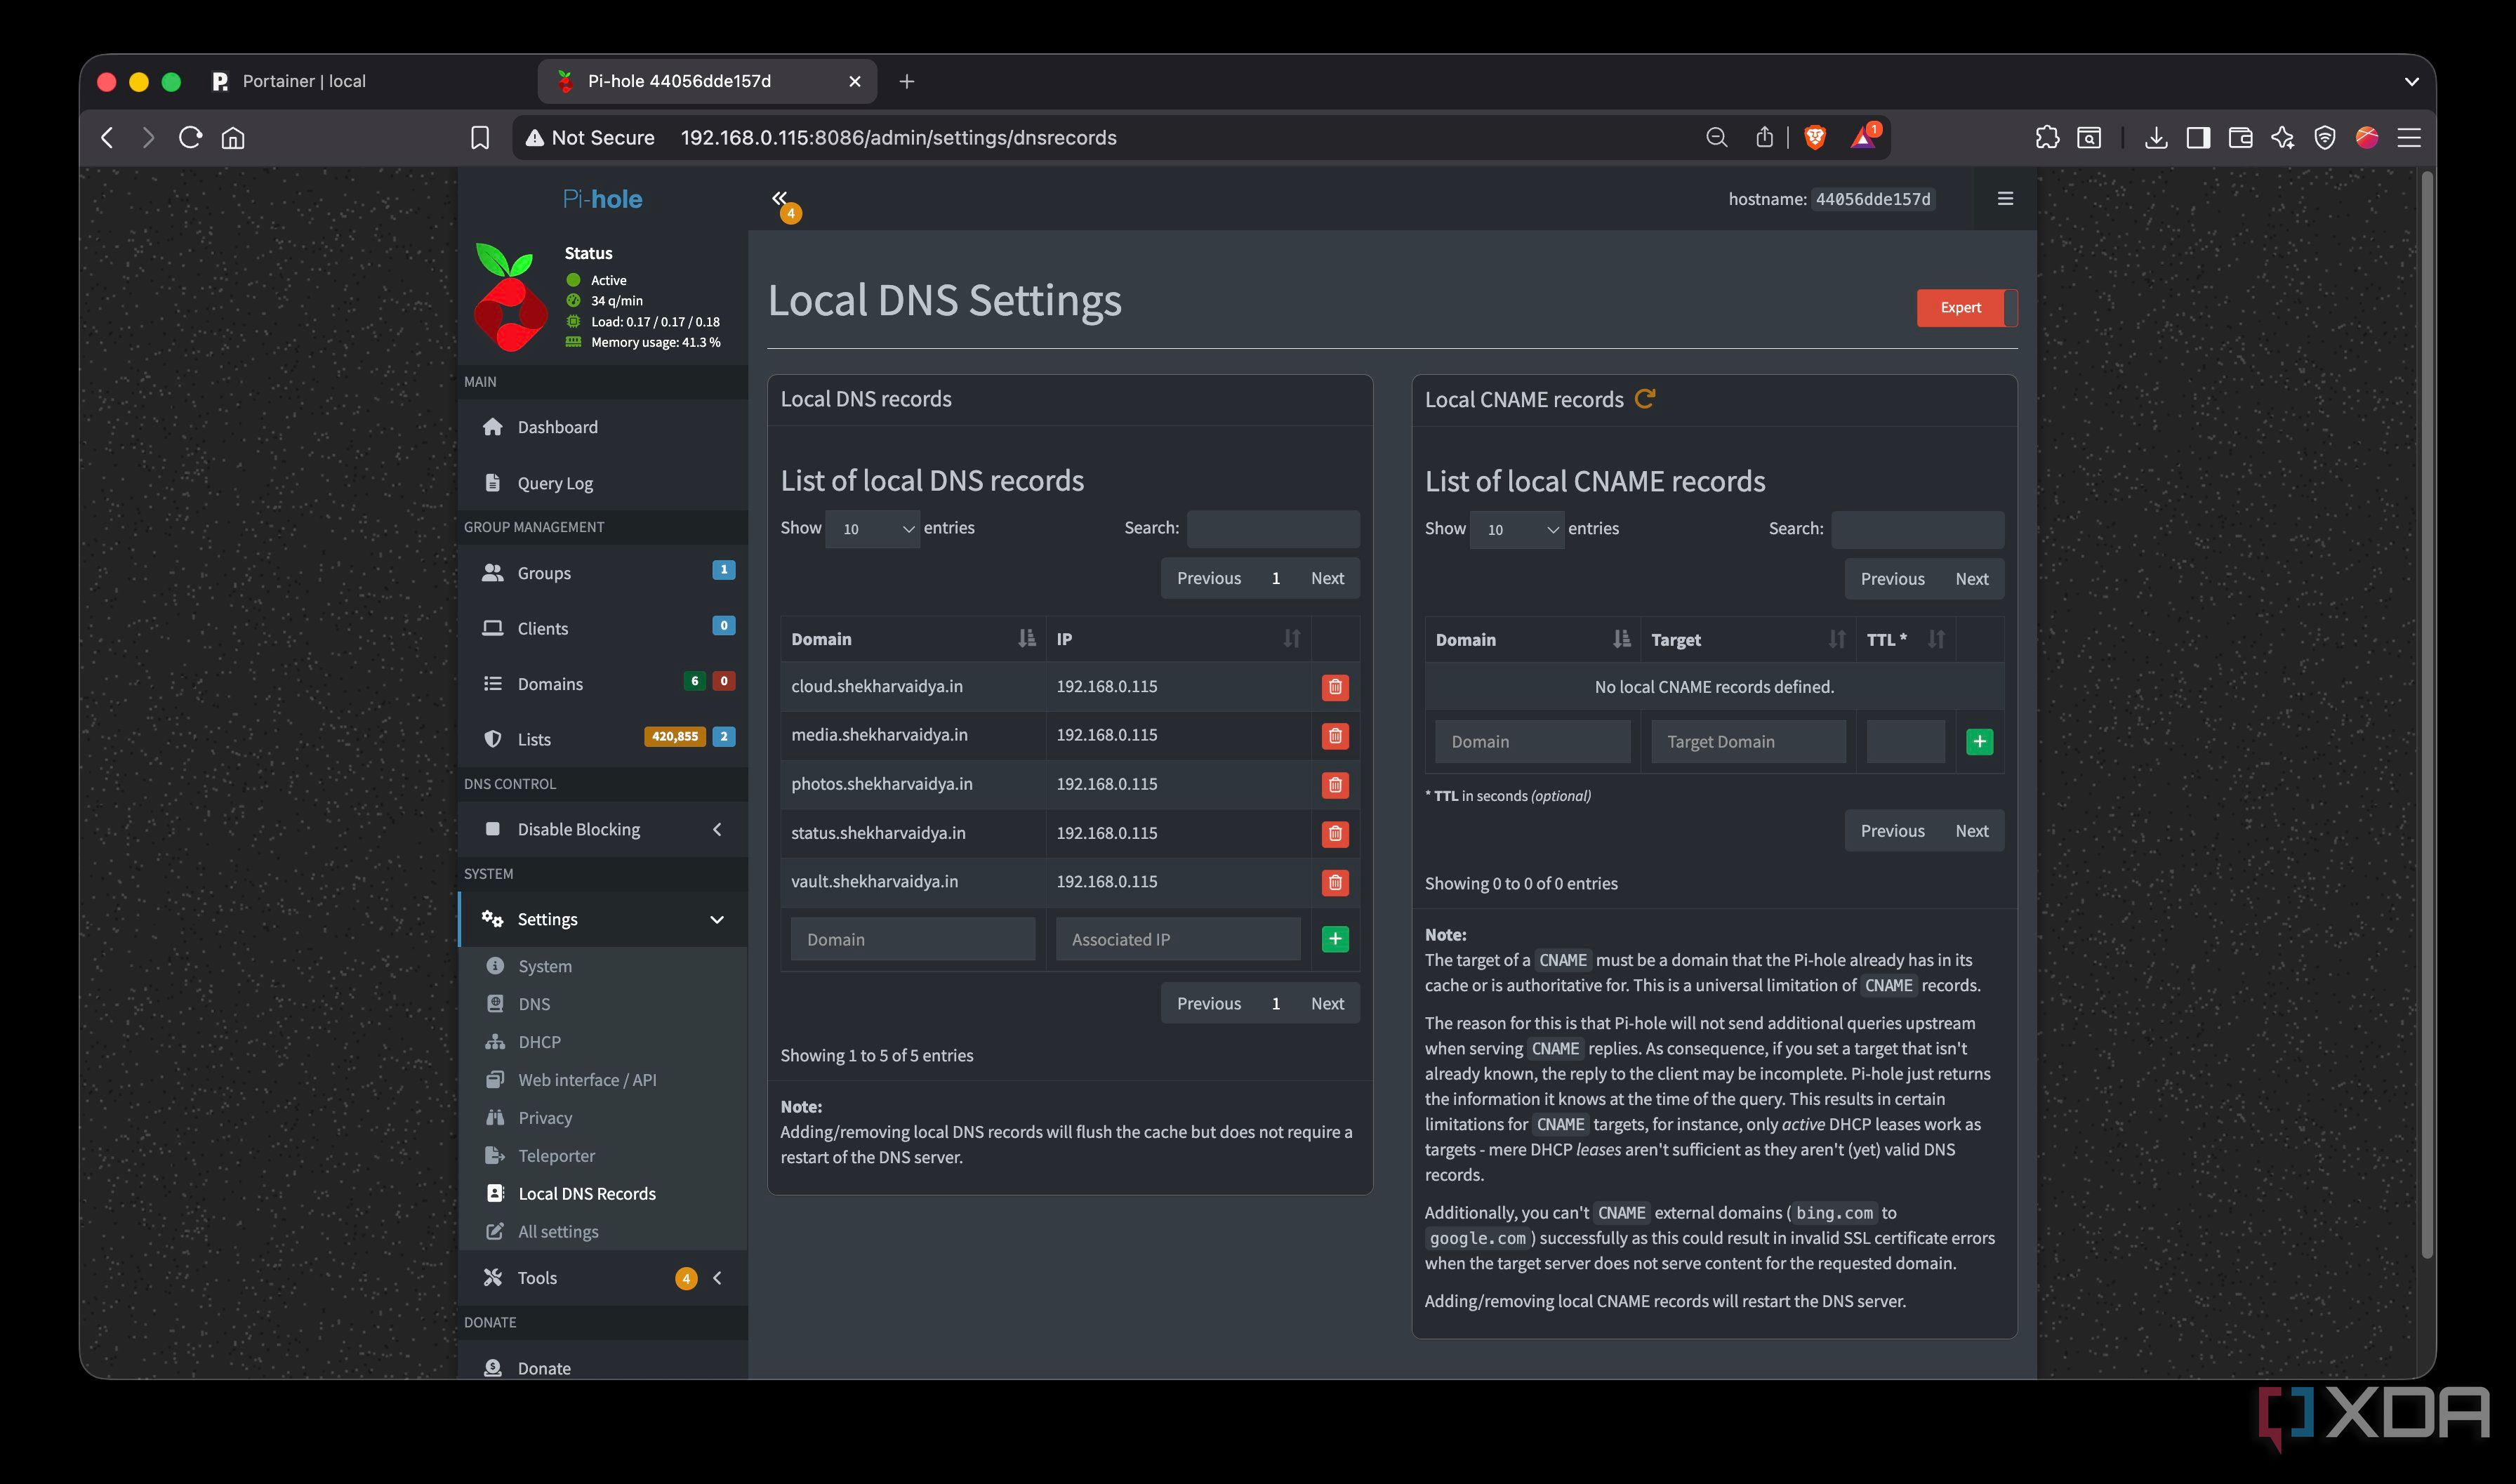Collapse the sidebar with the double-arrow icon
This screenshot has width=2516, height=1484.
coord(779,198)
